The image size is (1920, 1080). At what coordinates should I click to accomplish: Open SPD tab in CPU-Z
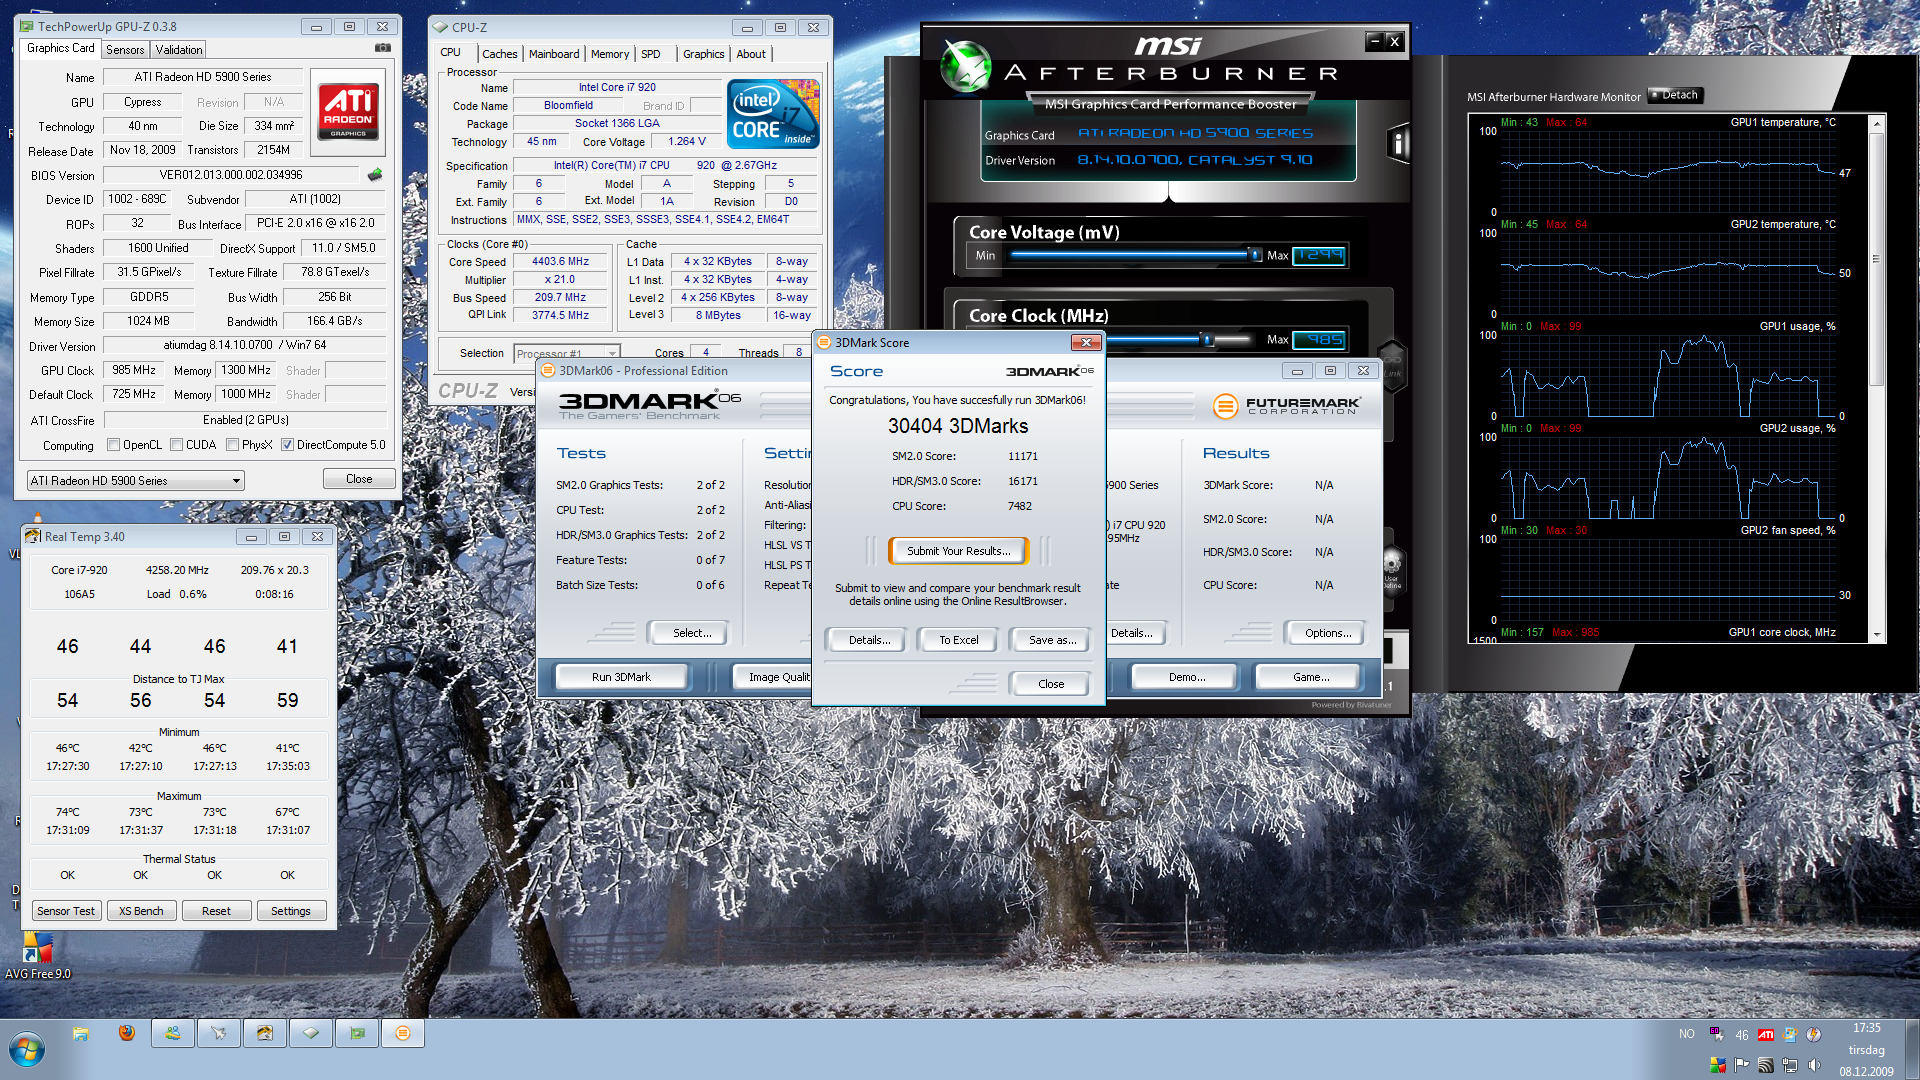point(651,54)
